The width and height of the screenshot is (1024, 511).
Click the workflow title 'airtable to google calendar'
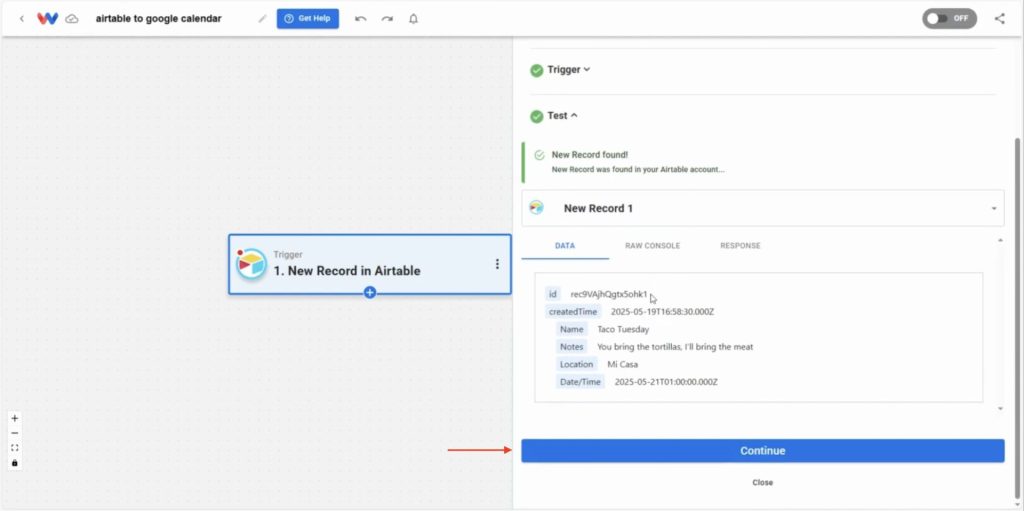point(159,18)
